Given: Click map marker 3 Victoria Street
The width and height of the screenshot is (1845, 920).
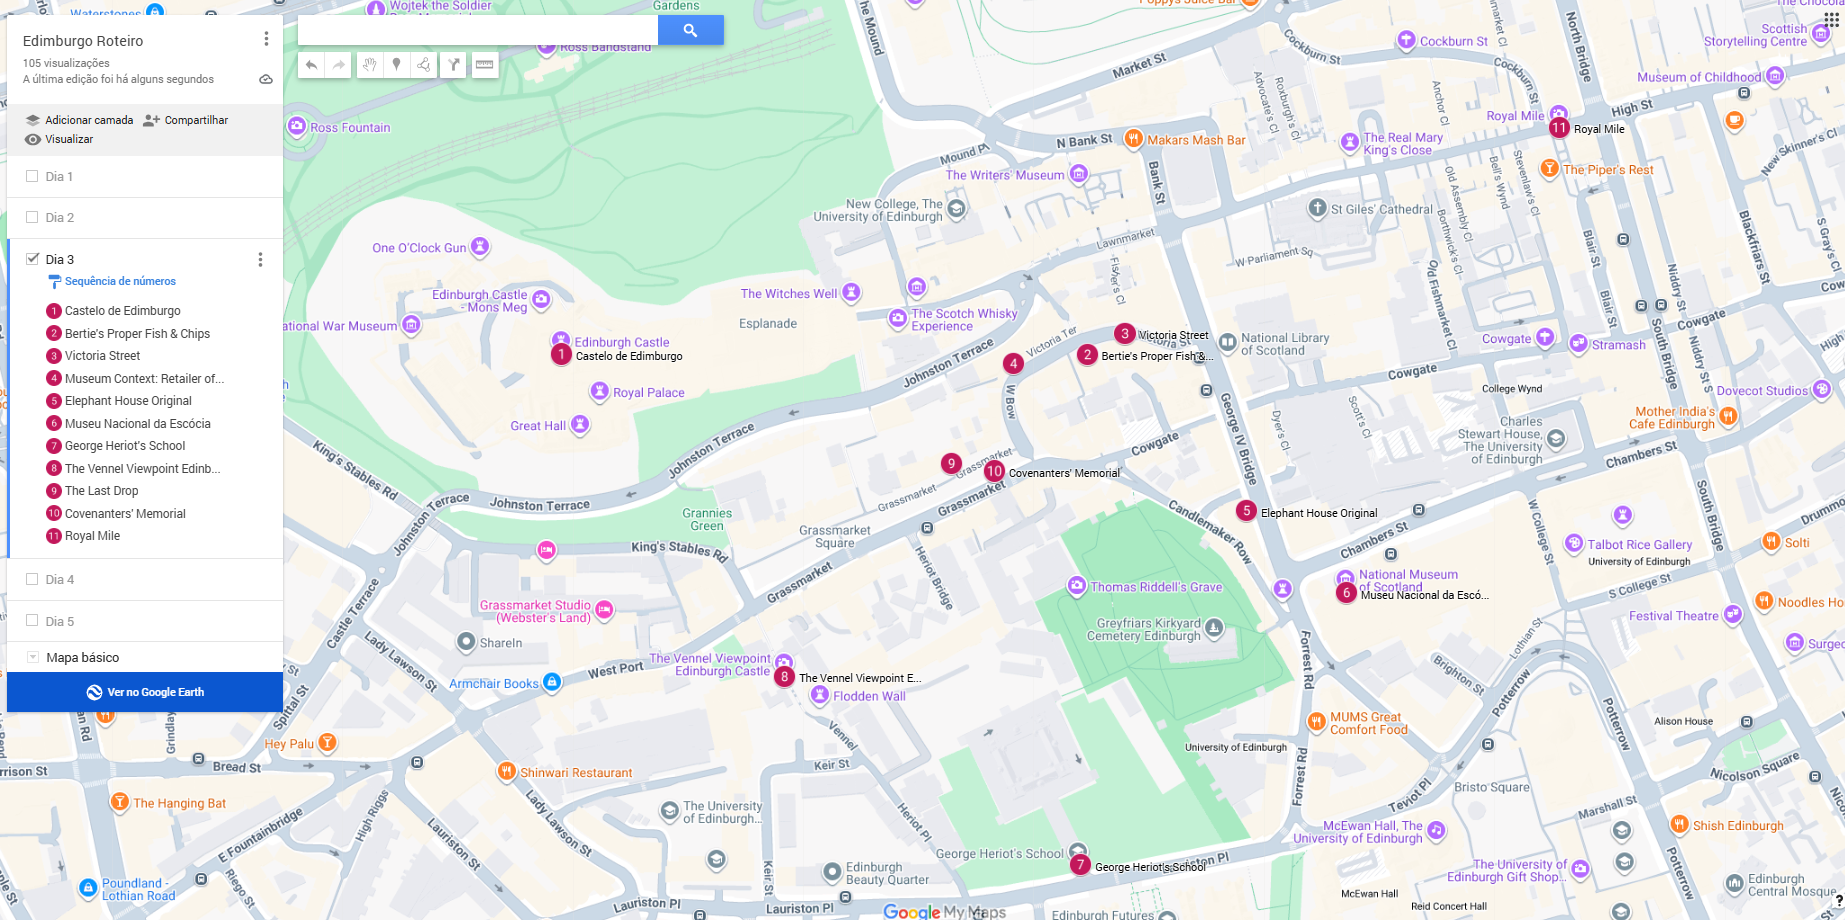Looking at the screenshot, I should tap(1125, 334).
